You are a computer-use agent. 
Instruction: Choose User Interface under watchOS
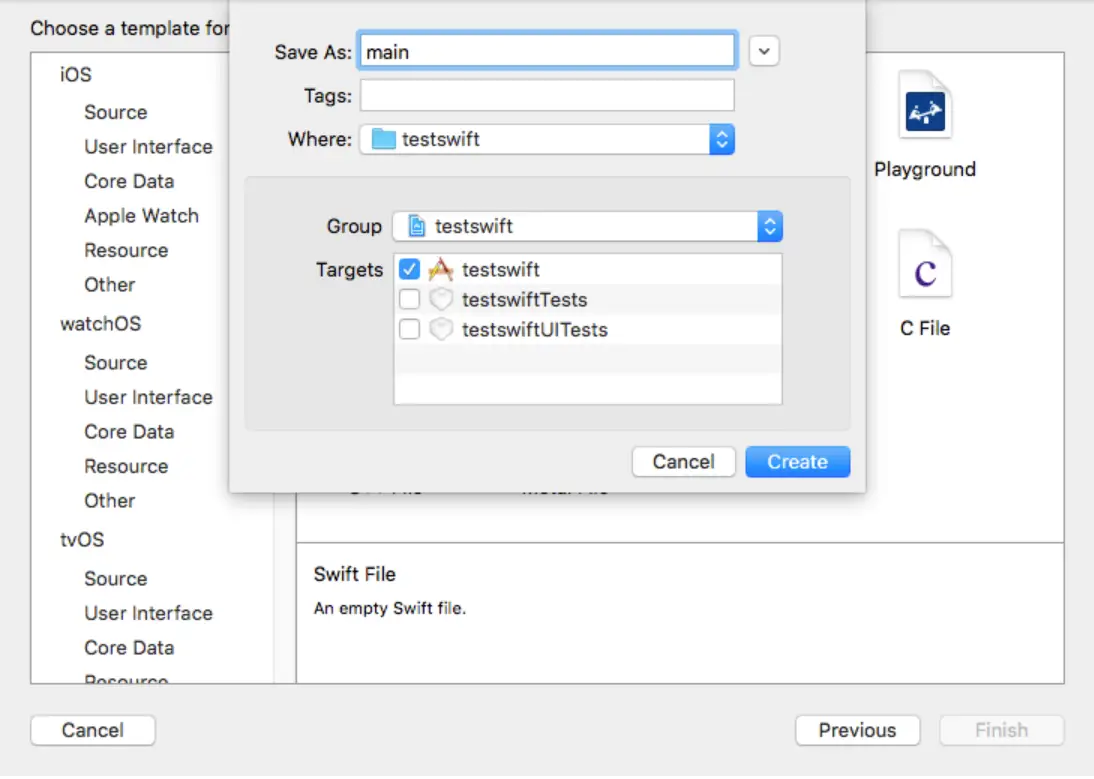tap(148, 397)
